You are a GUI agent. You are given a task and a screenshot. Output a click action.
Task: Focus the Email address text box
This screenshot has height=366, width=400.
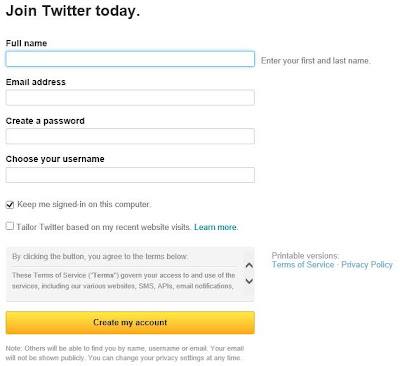pyautogui.click(x=130, y=98)
